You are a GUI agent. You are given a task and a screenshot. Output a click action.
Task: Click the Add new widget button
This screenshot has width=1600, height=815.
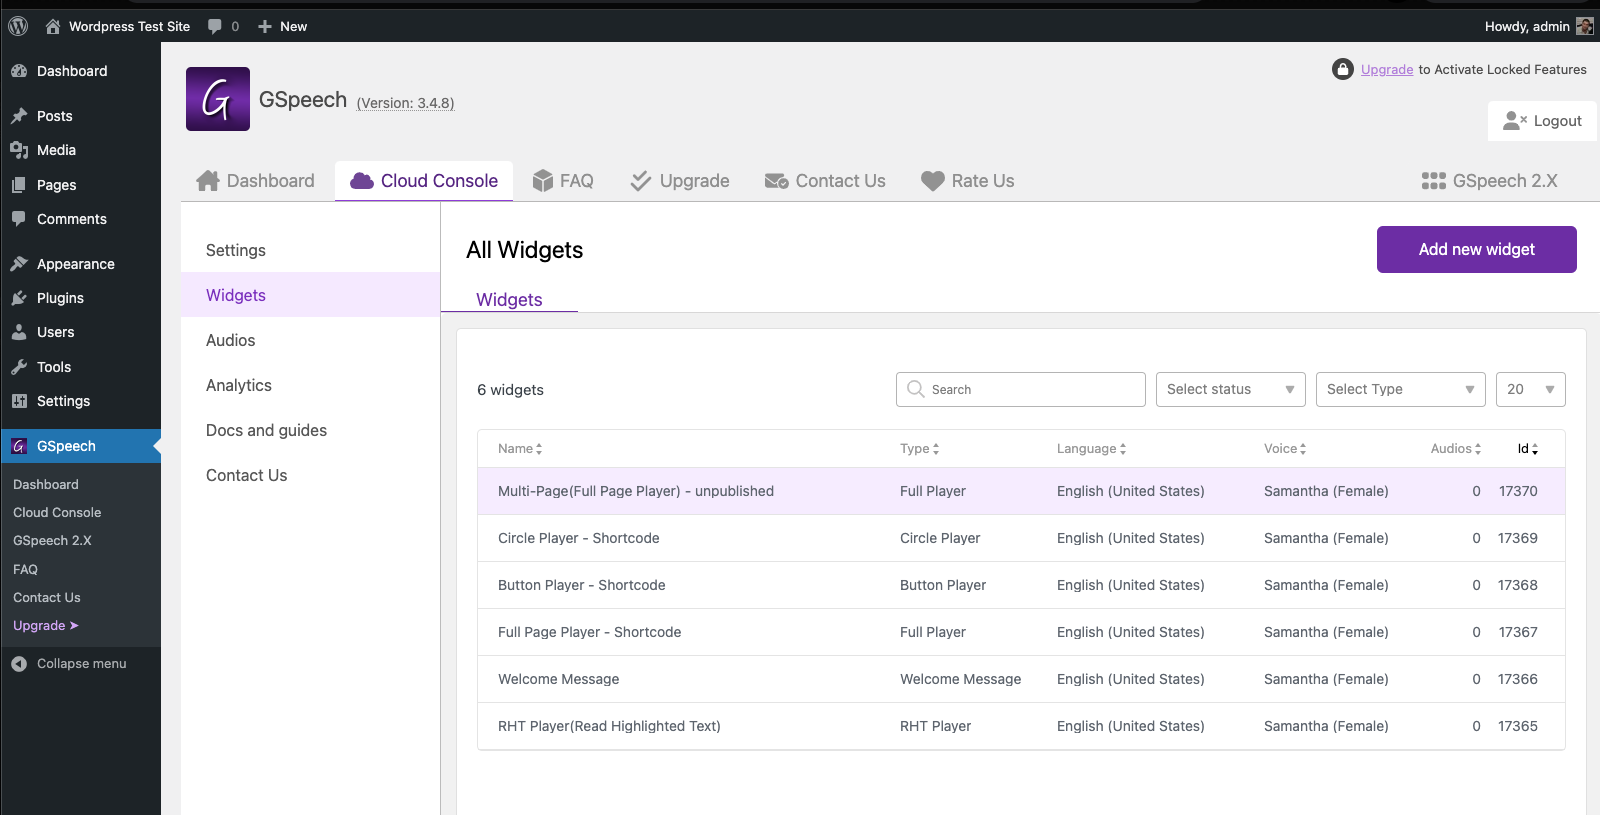click(1476, 249)
